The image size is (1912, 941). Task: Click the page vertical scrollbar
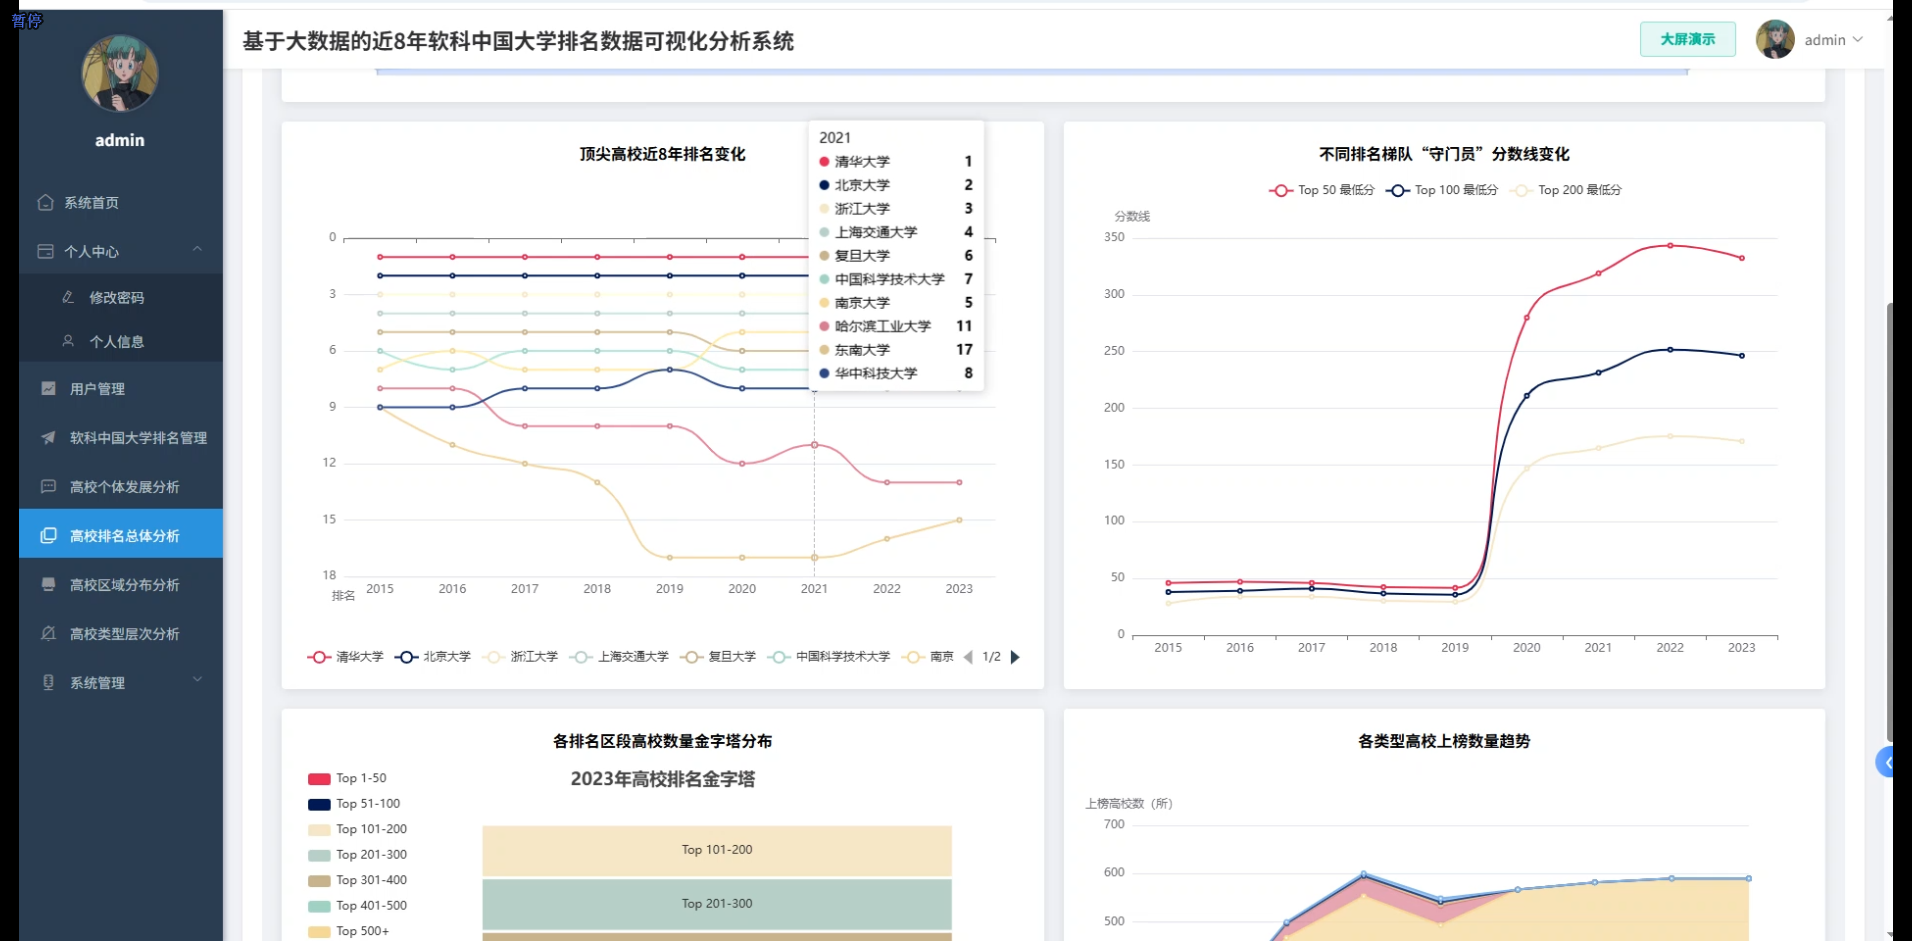(x=1889, y=520)
